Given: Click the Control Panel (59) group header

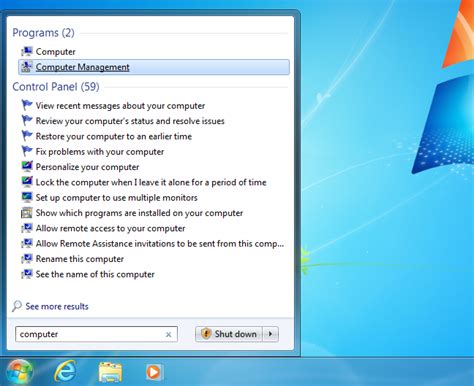Looking at the screenshot, I should click(x=56, y=87).
